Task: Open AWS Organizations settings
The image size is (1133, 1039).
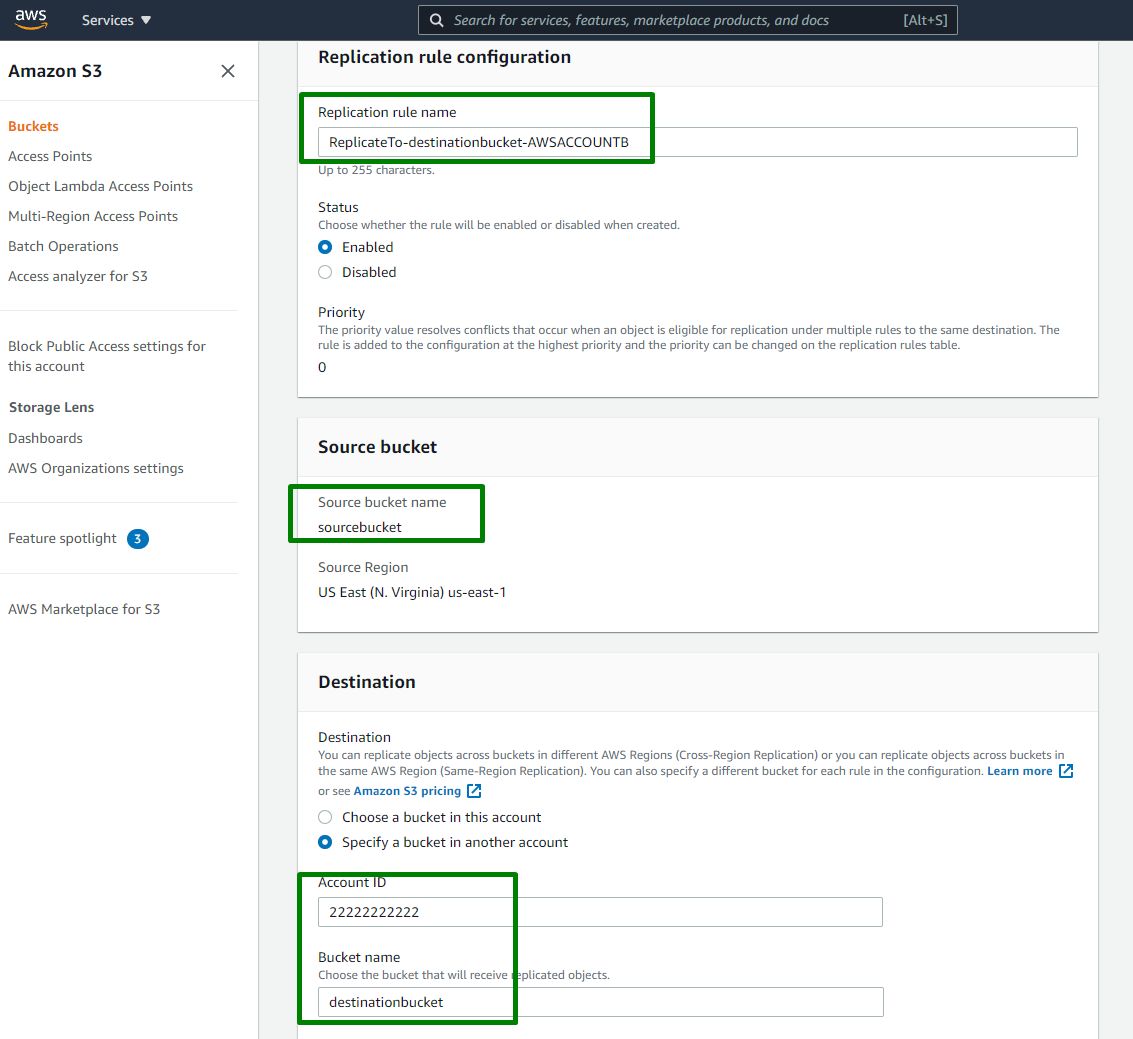Action: (x=95, y=467)
